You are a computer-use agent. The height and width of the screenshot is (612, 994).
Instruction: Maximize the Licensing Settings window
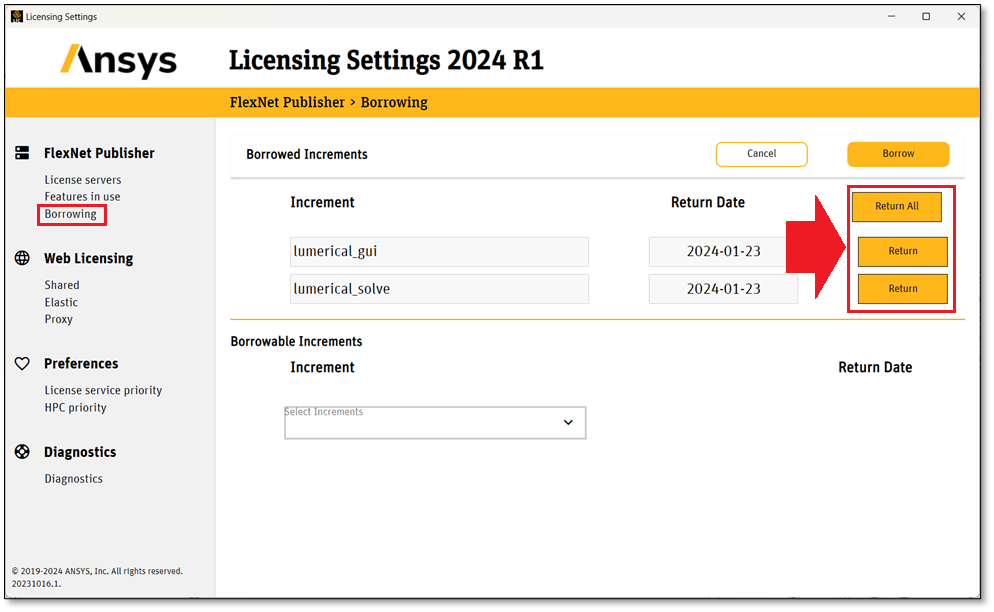(926, 16)
